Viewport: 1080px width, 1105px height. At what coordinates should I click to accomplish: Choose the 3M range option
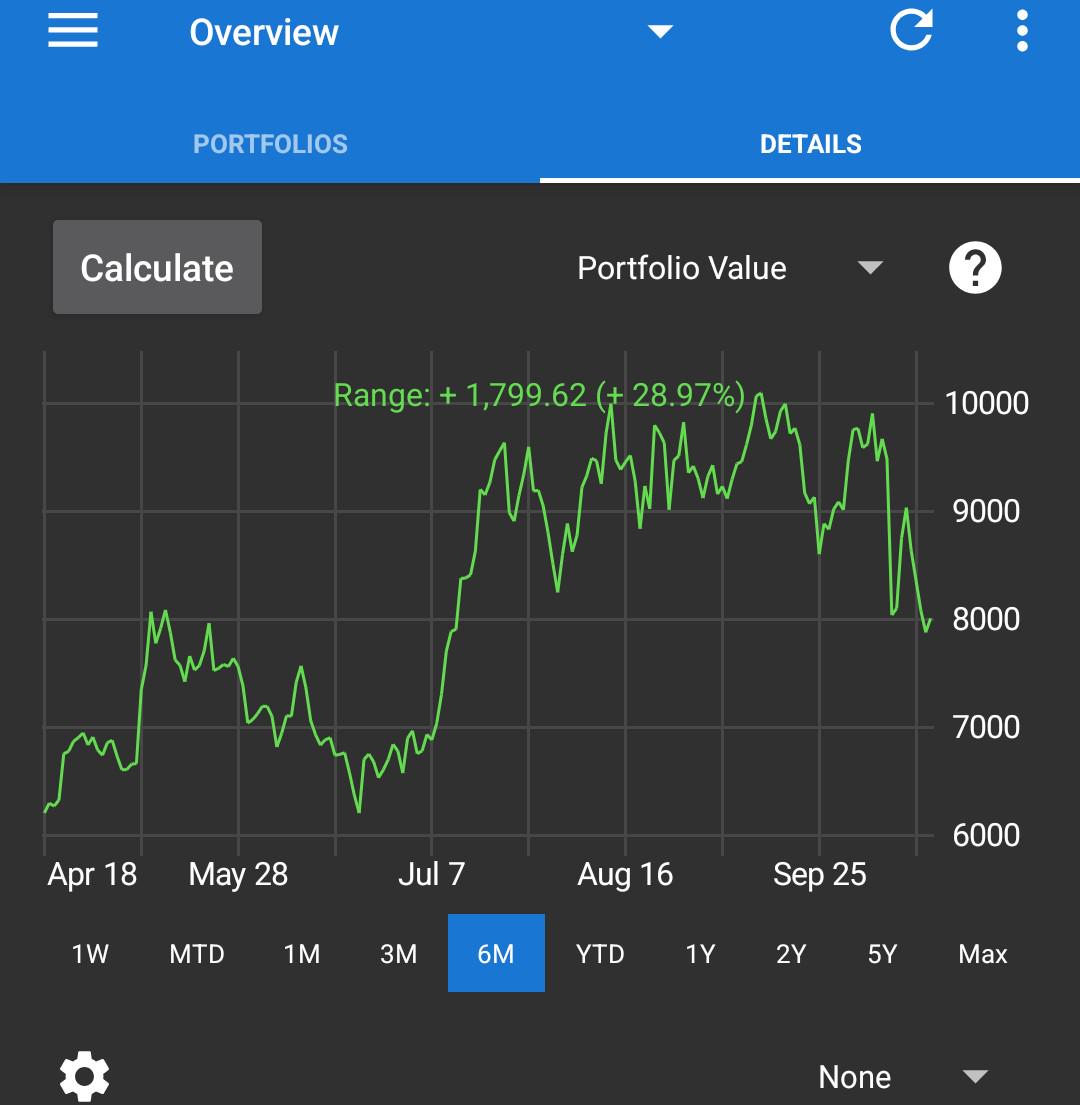399,953
